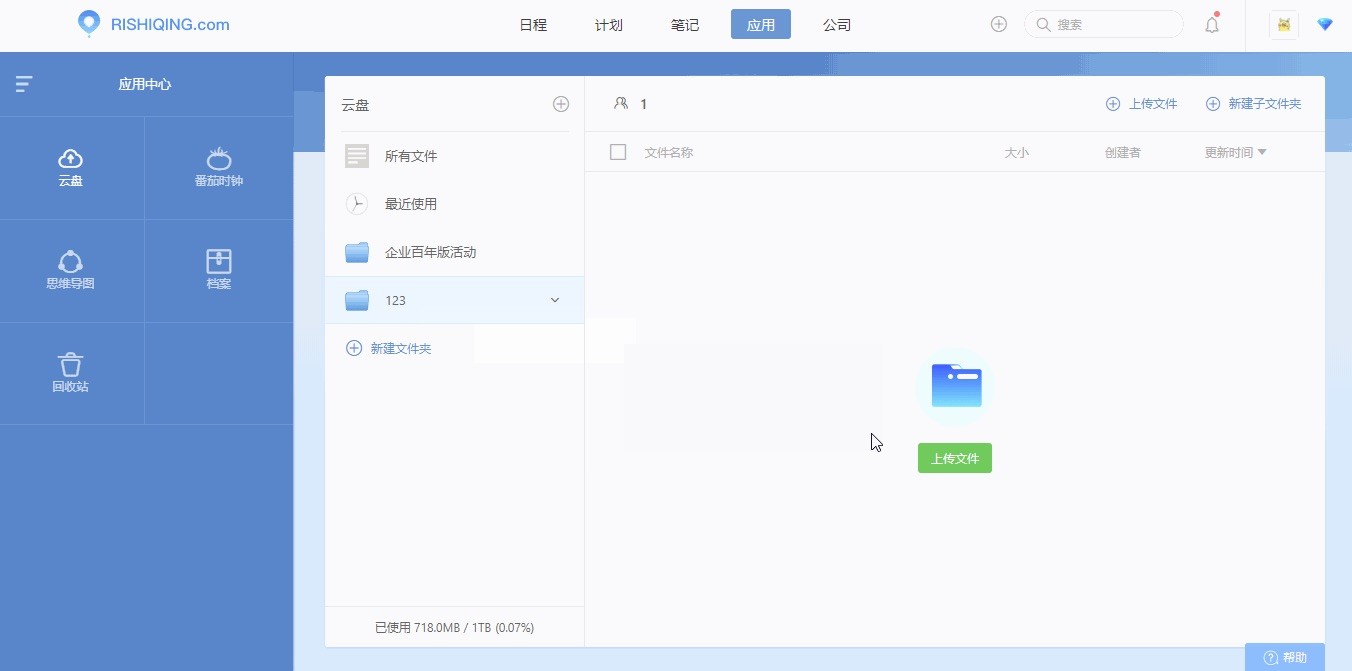Click the 大小 column header

pyautogui.click(x=1016, y=153)
